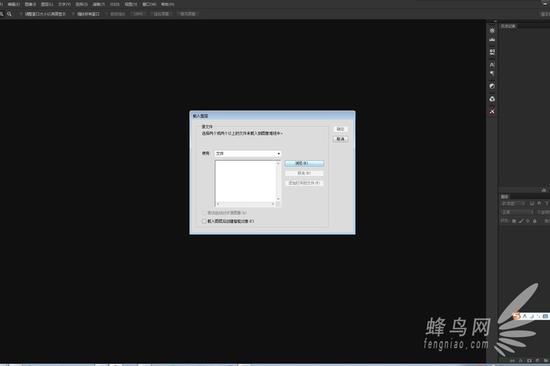The image size is (550, 366).
Task: Click the Sogou input method icon
Action: click(x=516, y=316)
